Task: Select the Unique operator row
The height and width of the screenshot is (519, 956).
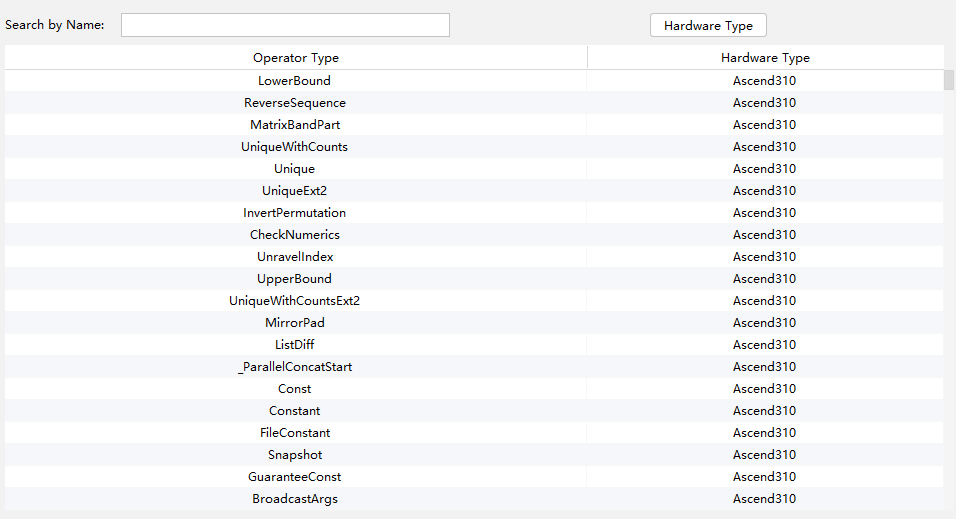Action: click(474, 168)
